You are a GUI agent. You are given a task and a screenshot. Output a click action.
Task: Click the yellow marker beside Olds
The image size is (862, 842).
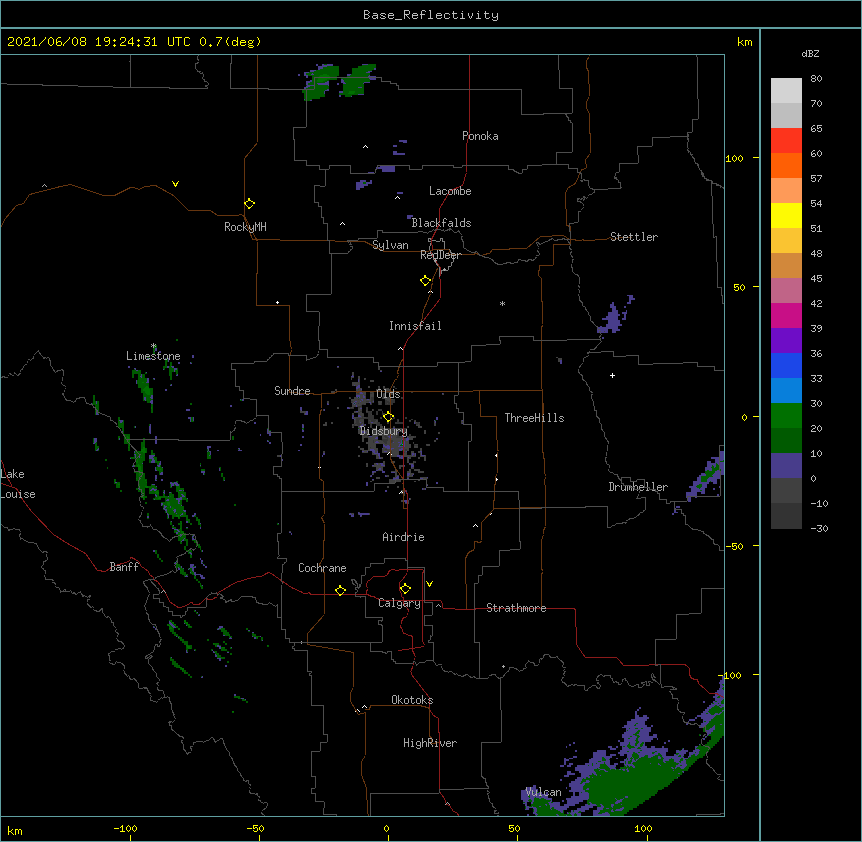[x=388, y=416]
